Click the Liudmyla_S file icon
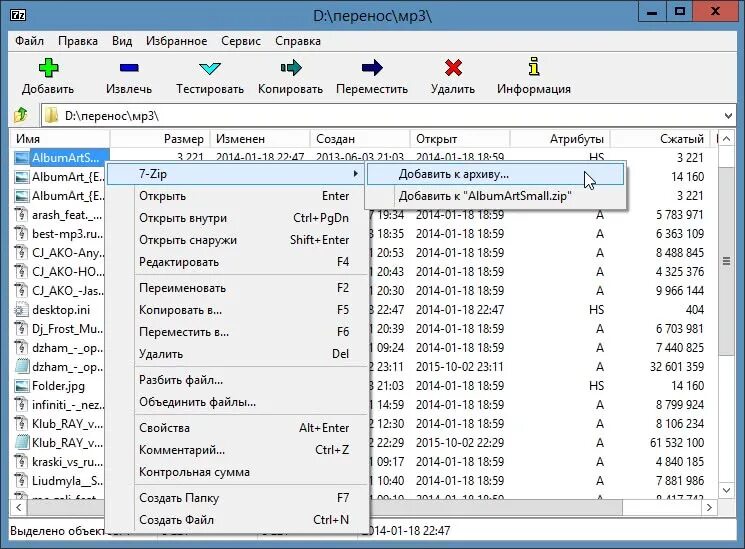This screenshot has width=745, height=549. pos(21,481)
